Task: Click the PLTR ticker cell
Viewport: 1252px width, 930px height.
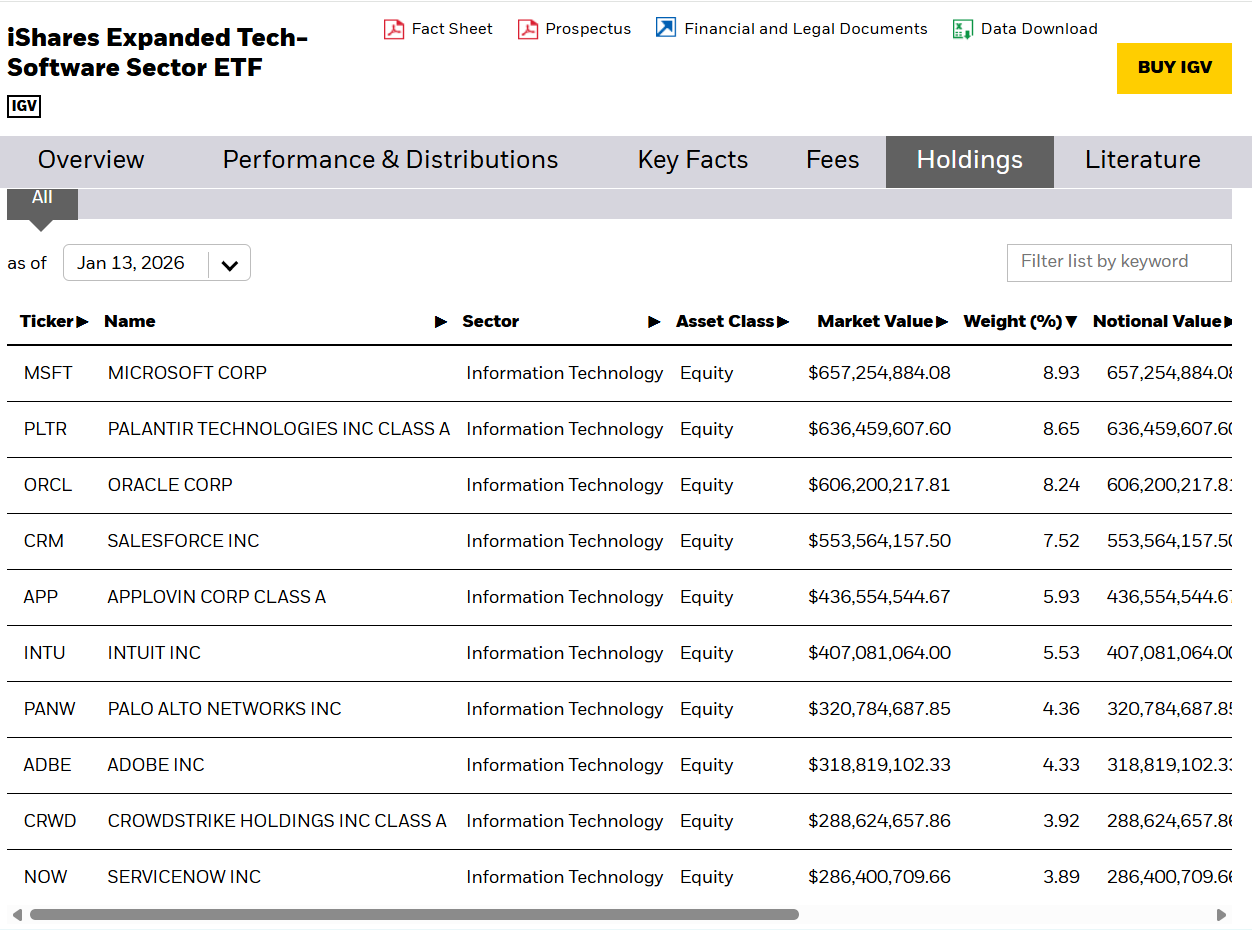Action: pyautogui.click(x=45, y=429)
